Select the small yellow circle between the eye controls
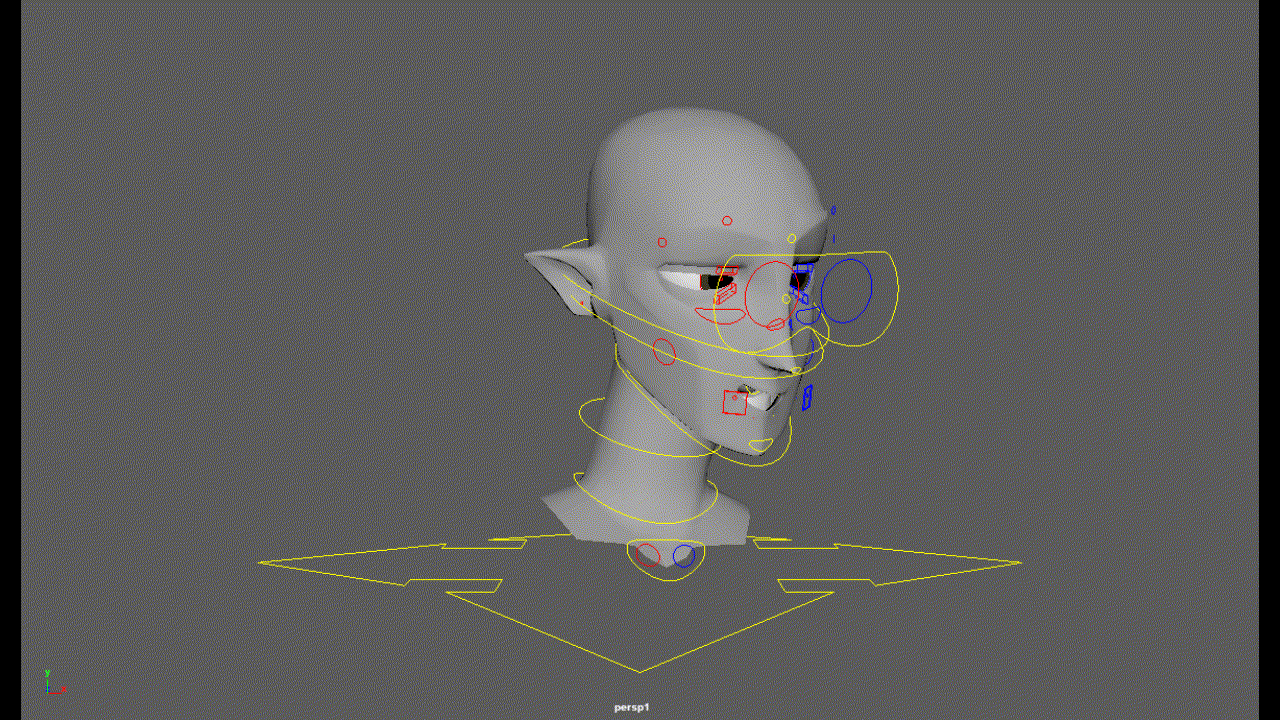1280x720 pixels. [x=786, y=298]
